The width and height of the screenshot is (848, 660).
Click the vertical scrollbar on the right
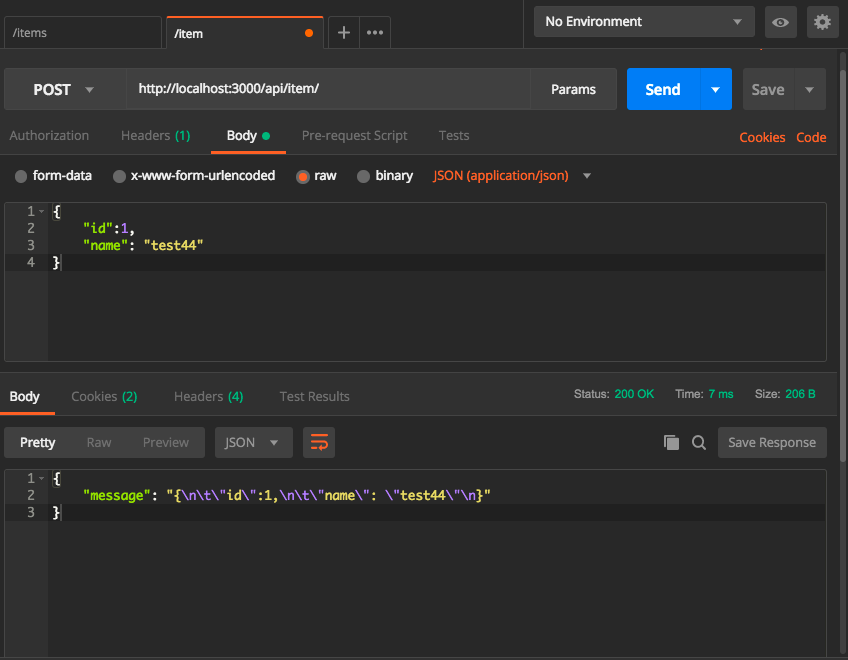click(x=843, y=265)
